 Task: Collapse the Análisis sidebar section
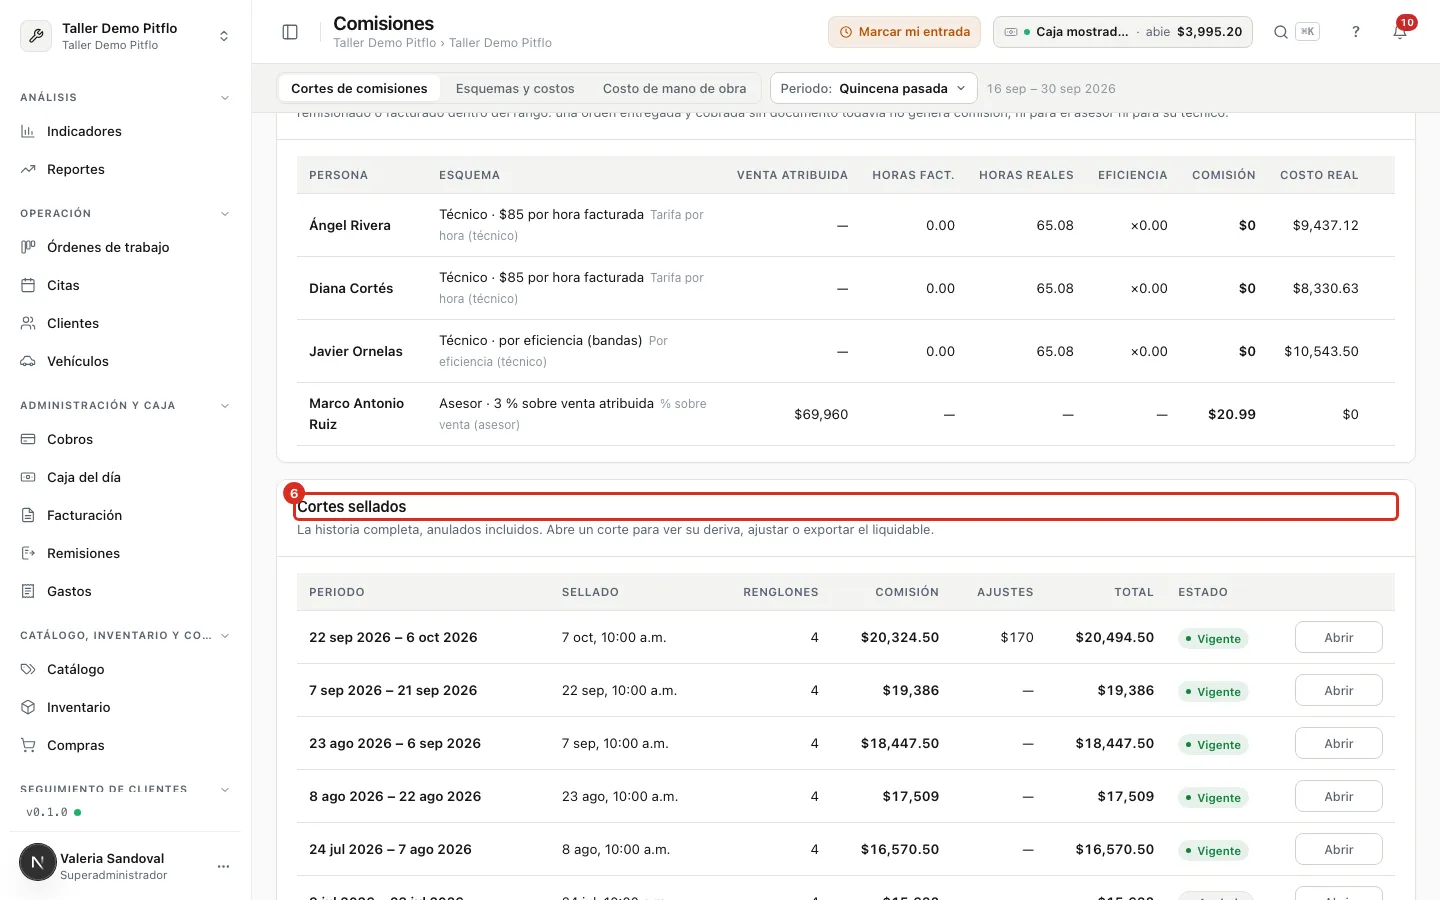click(x=225, y=98)
